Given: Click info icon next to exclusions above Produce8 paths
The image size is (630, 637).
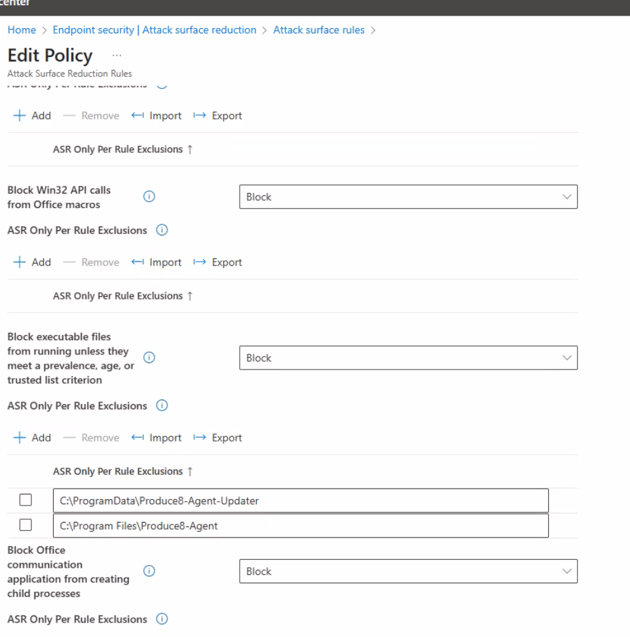Looking at the screenshot, I should click(x=162, y=406).
